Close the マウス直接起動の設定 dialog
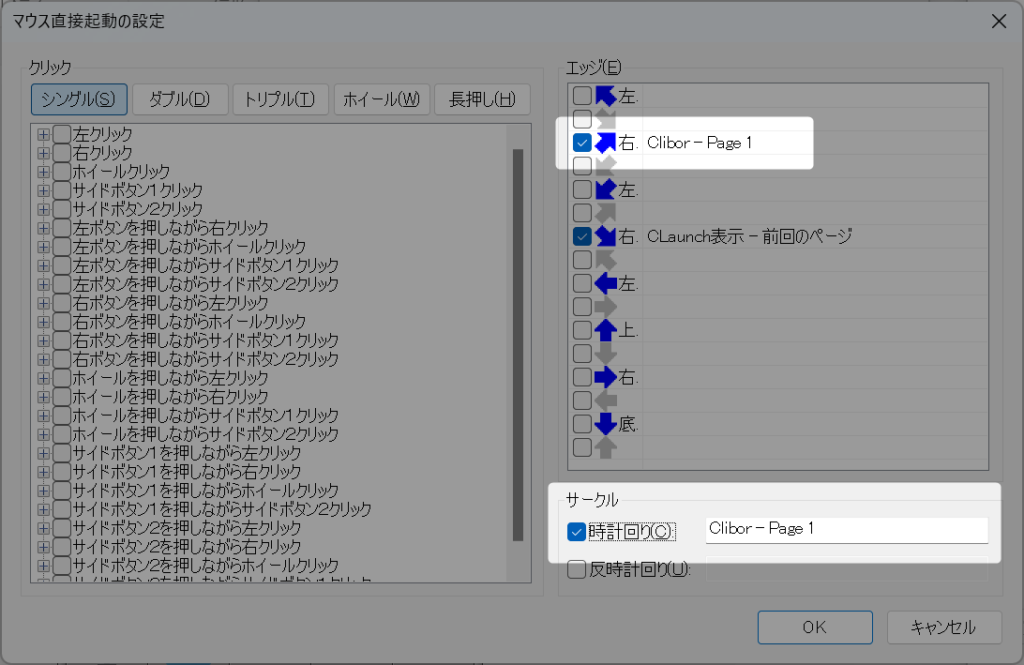Image resolution: width=1024 pixels, height=665 pixels. tap(999, 22)
